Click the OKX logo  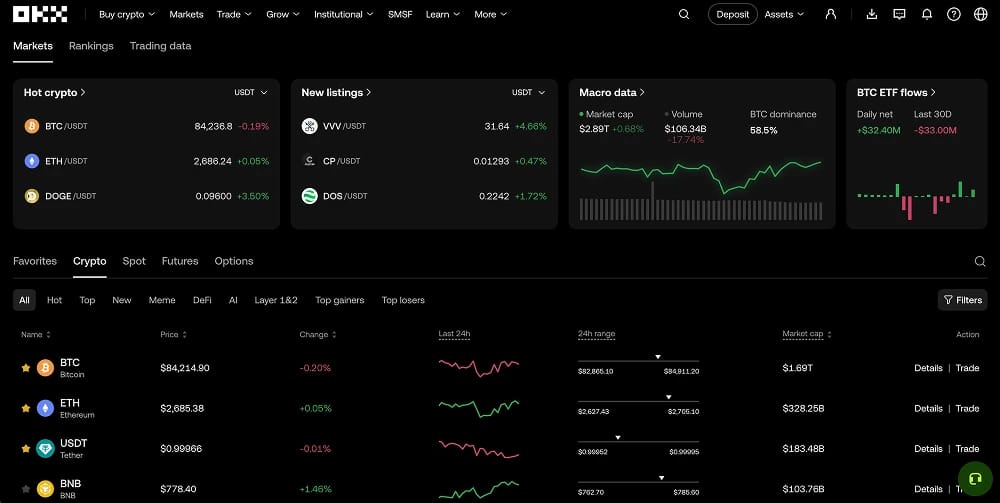click(40, 14)
